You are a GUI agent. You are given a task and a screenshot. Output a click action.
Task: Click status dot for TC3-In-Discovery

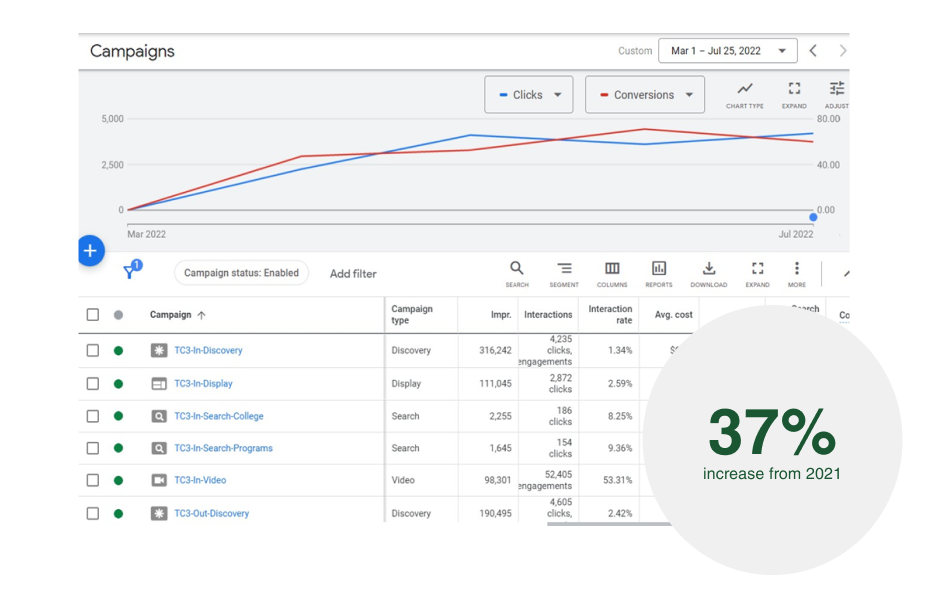click(x=118, y=350)
